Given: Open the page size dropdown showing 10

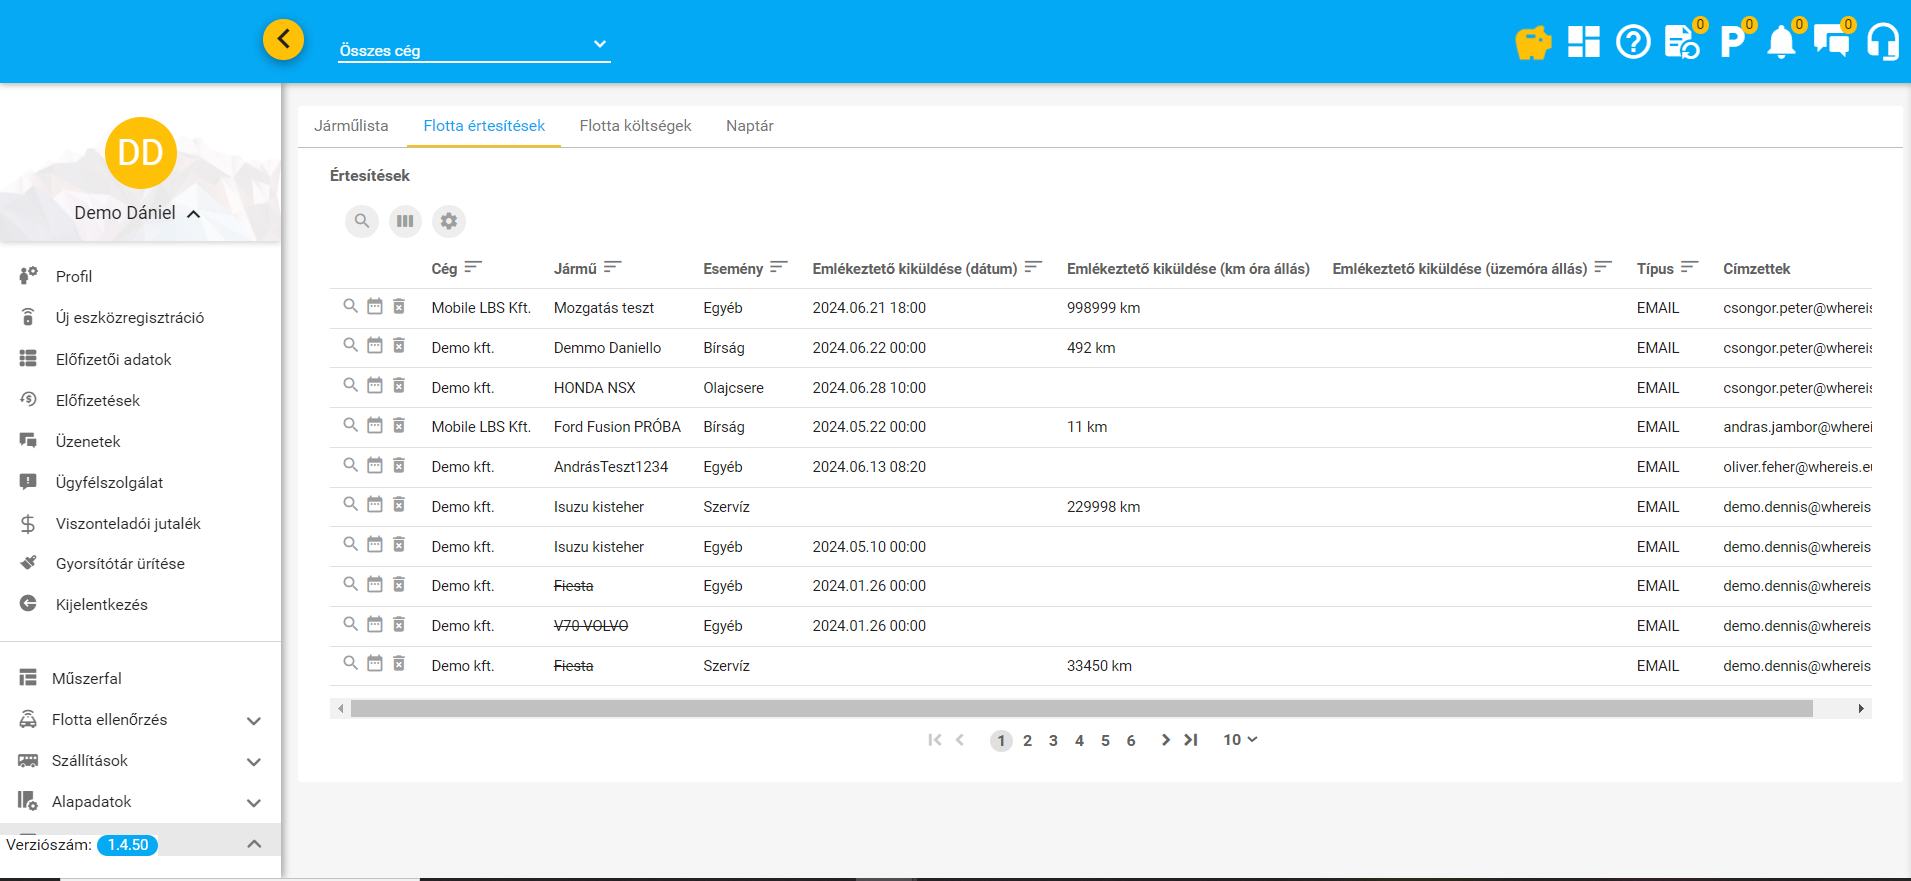Looking at the screenshot, I should pyautogui.click(x=1240, y=740).
